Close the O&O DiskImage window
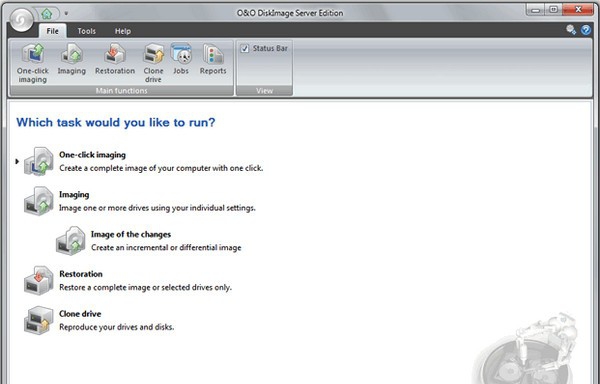The image size is (600, 384). (x=578, y=10)
